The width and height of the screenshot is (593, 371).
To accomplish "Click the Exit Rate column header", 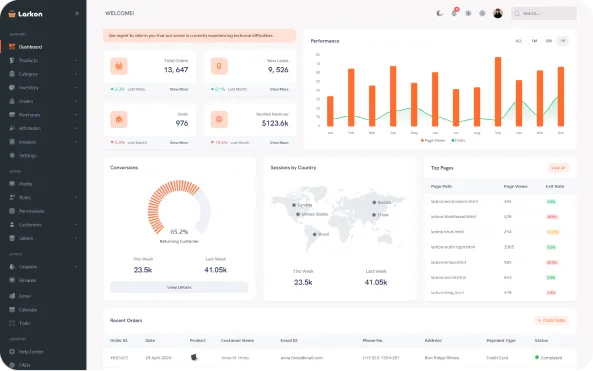I will 555,186.
